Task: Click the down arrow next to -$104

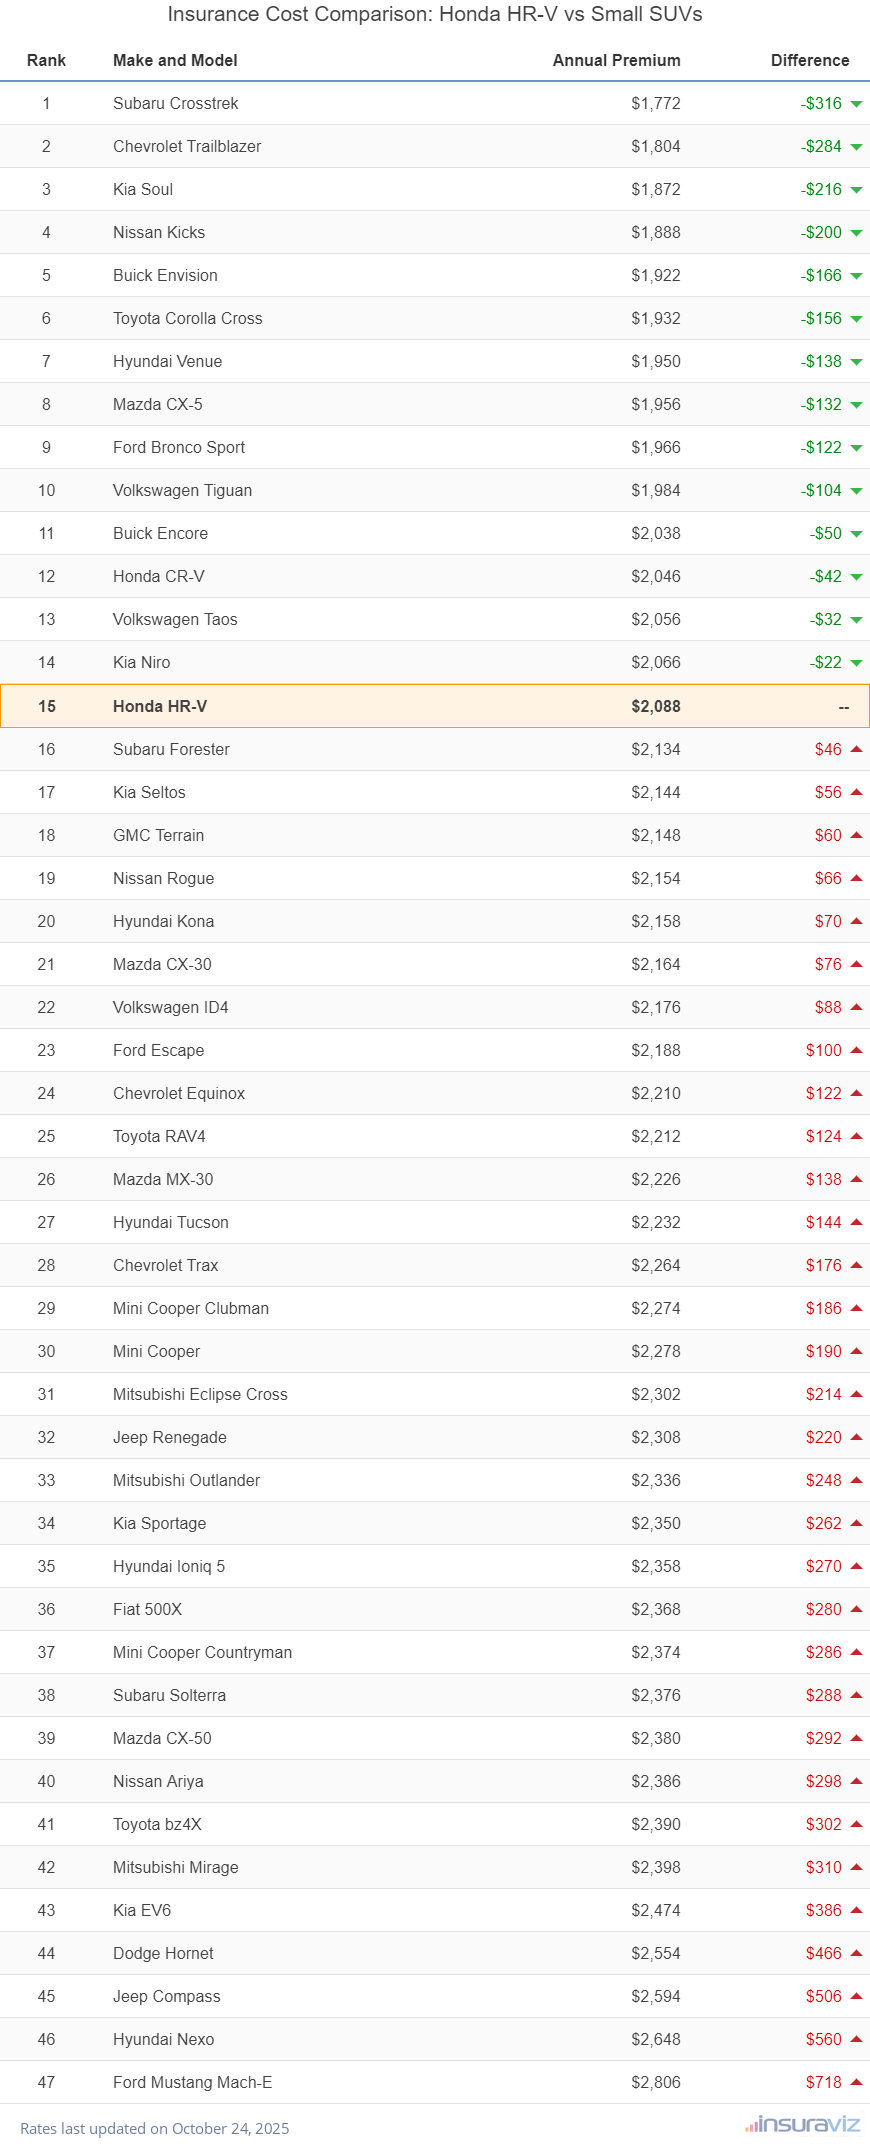Action: (856, 491)
